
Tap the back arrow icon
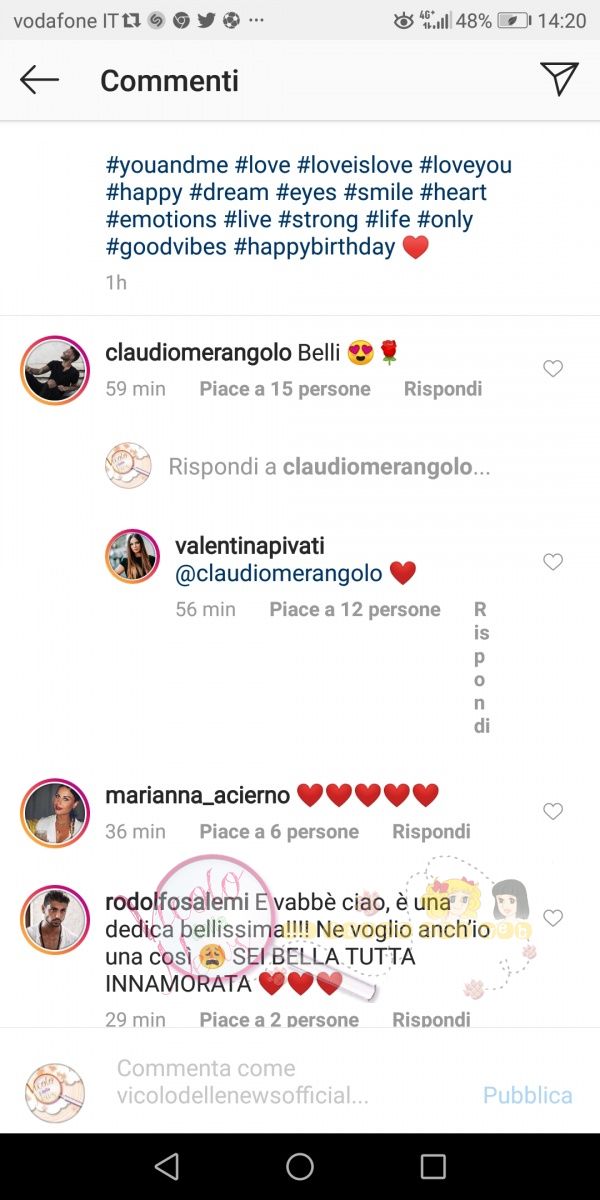tap(40, 80)
